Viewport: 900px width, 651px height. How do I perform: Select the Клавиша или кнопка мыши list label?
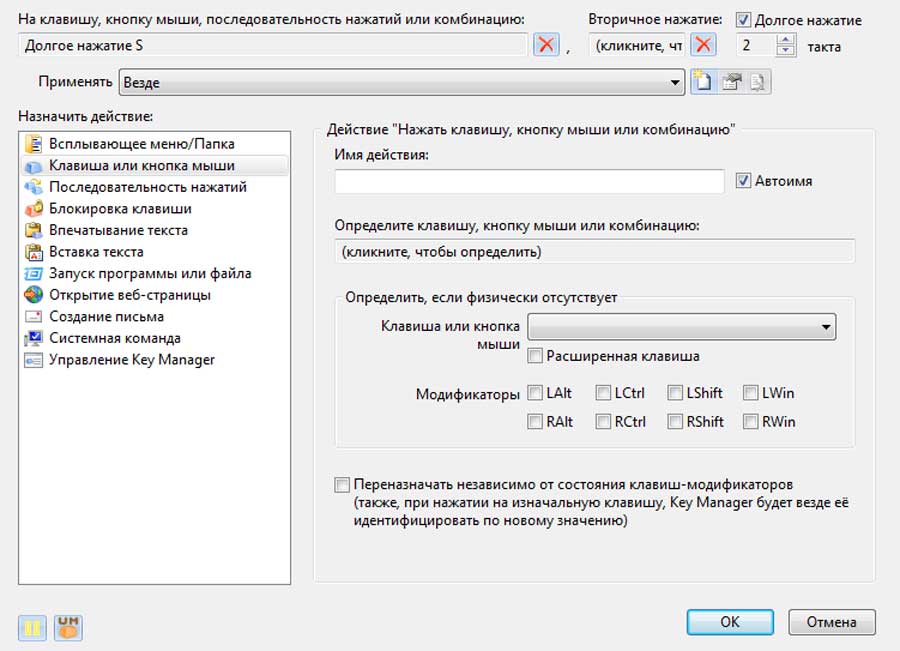click(x=142, y=165)
